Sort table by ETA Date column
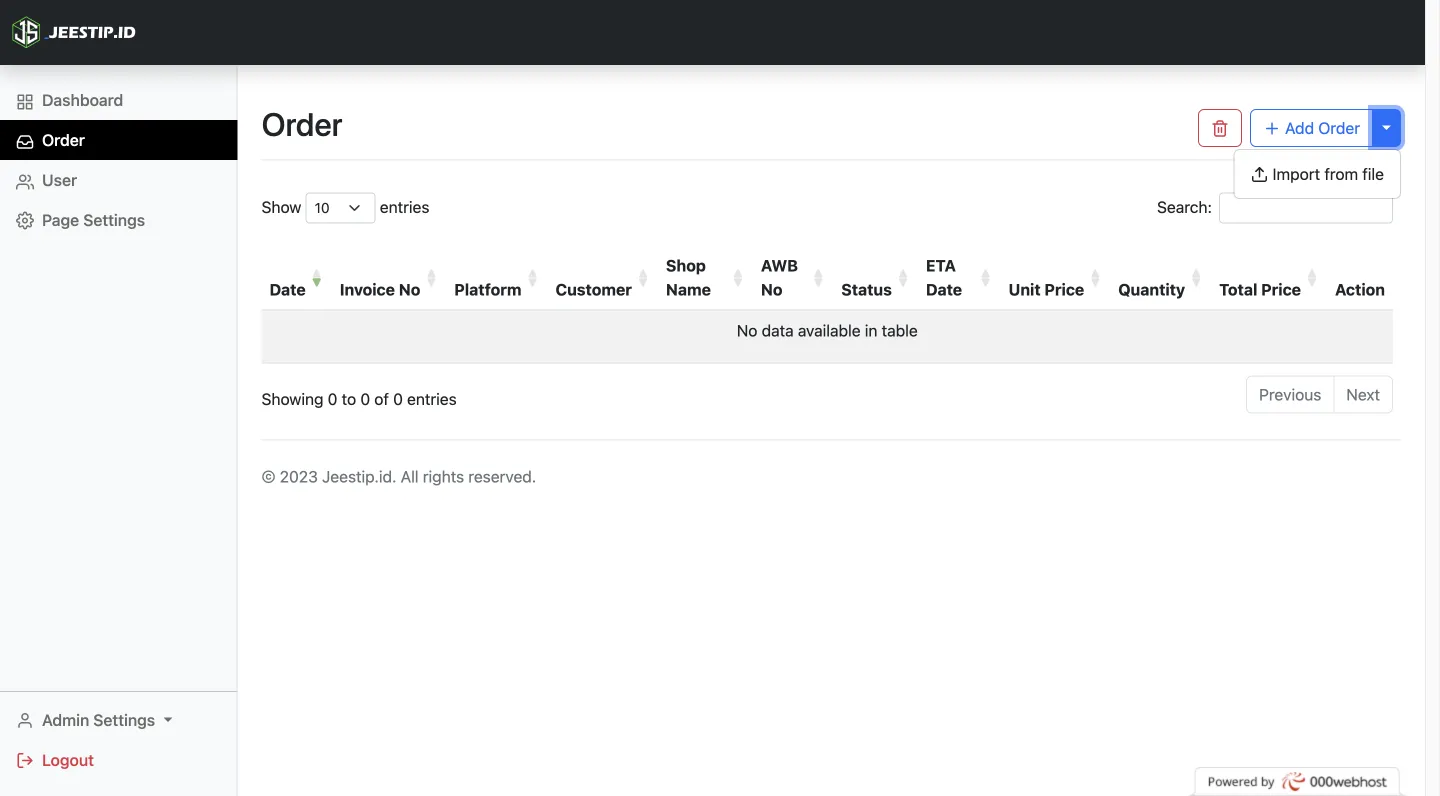 959,278
